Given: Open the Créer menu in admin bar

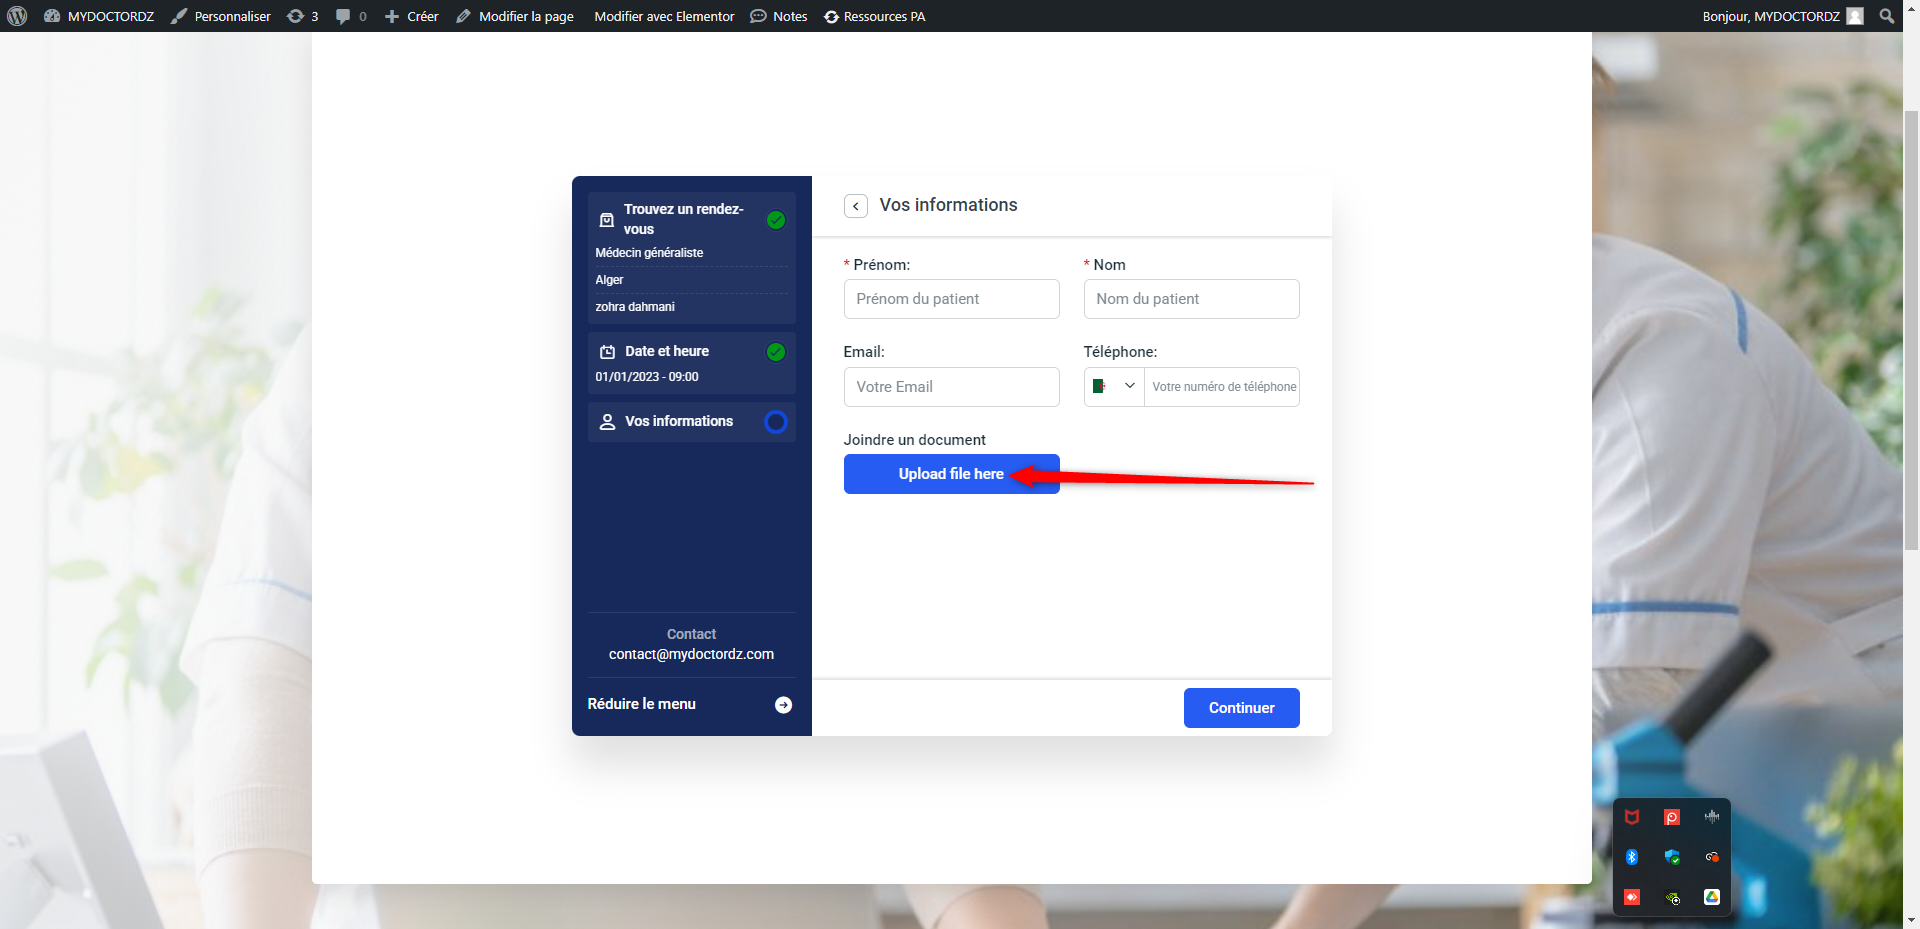Looking at the screenshot, I should point(411,16).
